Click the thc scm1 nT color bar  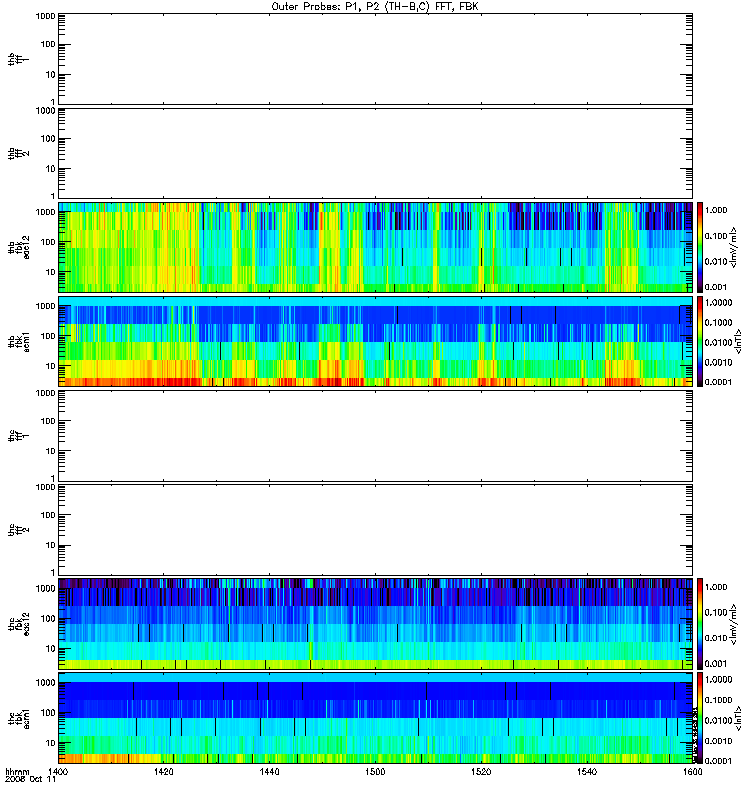(x=700, y=718)
